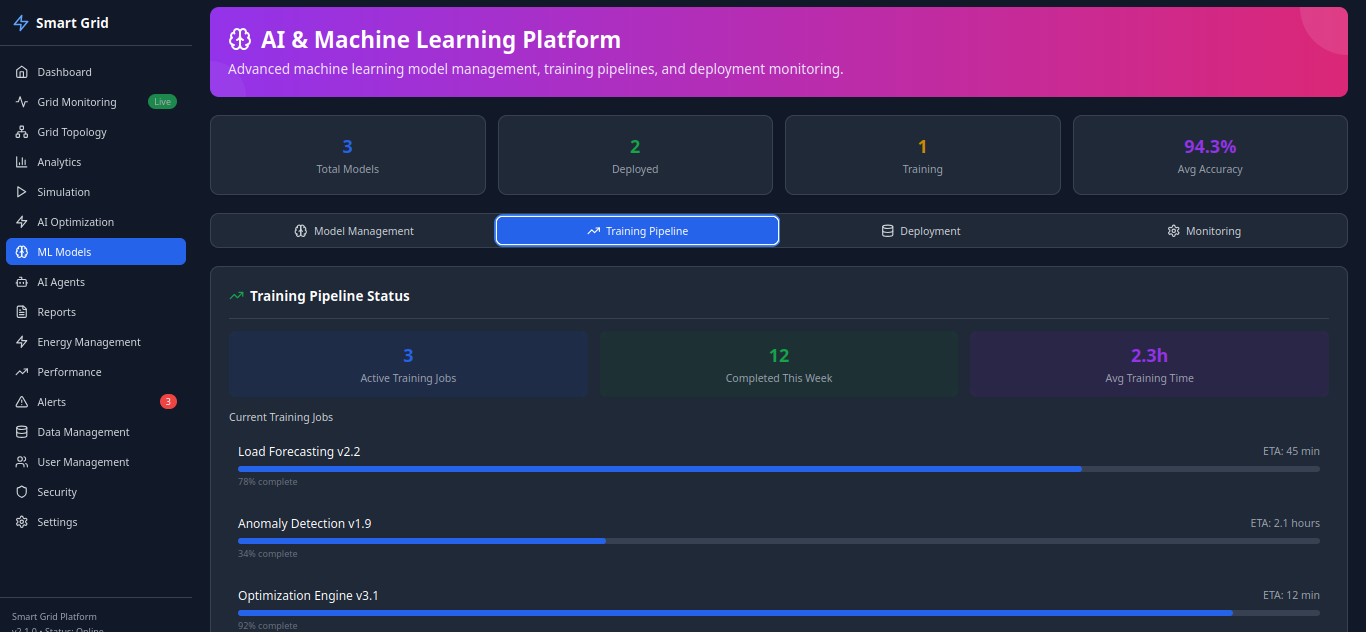
Task: Open the Monitoring tab
Action: pyautogui.click(x=1203, y=231)
